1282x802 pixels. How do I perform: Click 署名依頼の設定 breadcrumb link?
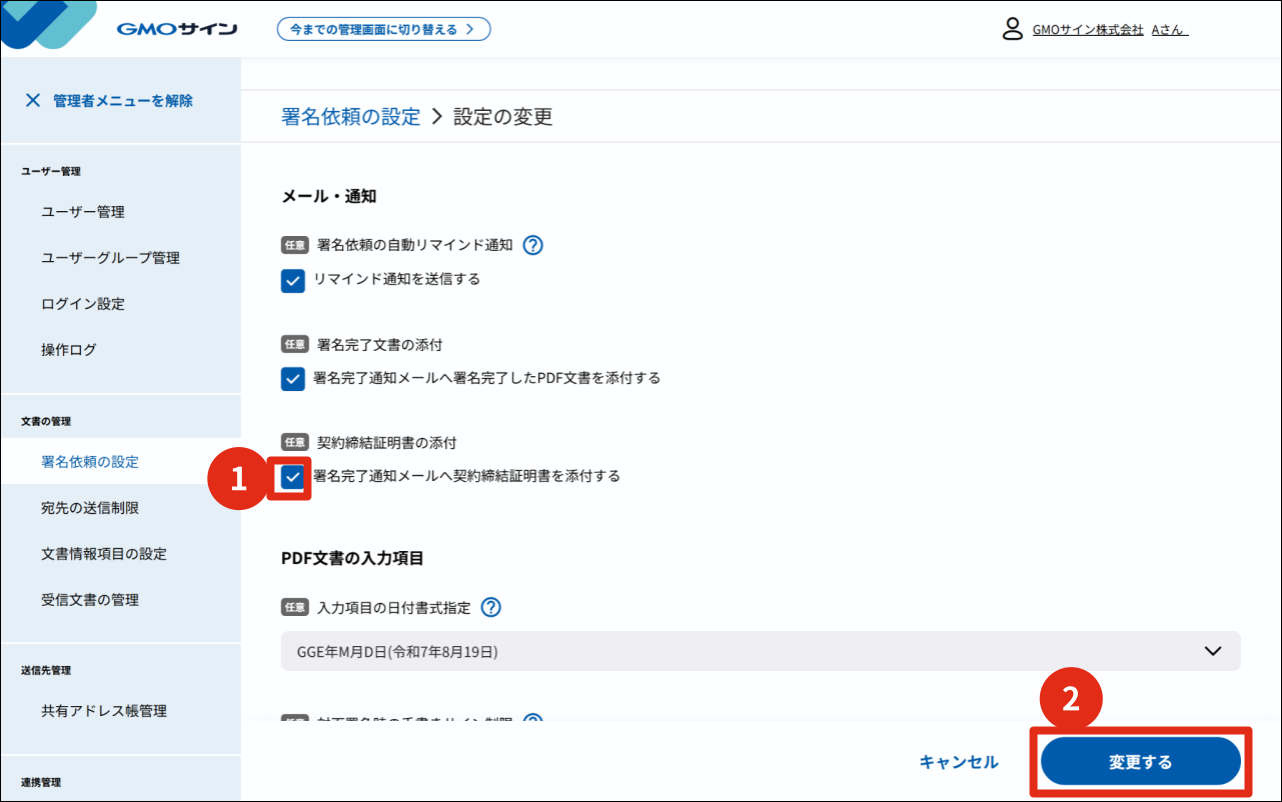351,117
